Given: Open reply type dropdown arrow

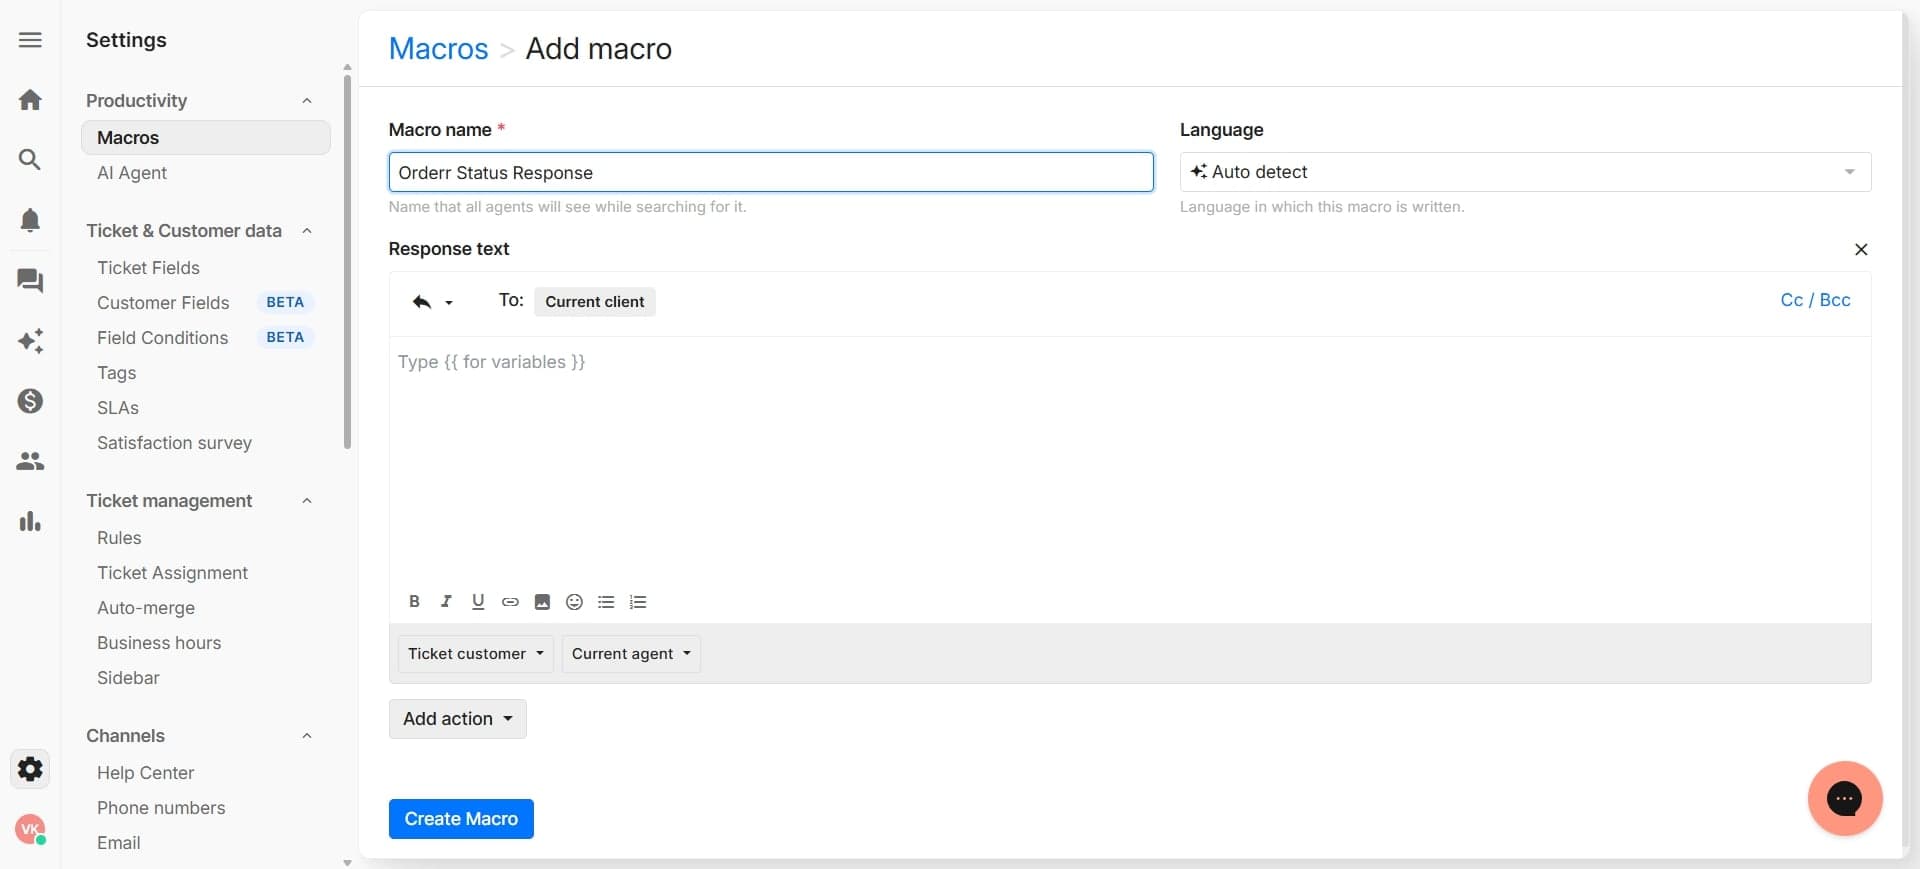Looking at the screenshot, I should (449, 303).
